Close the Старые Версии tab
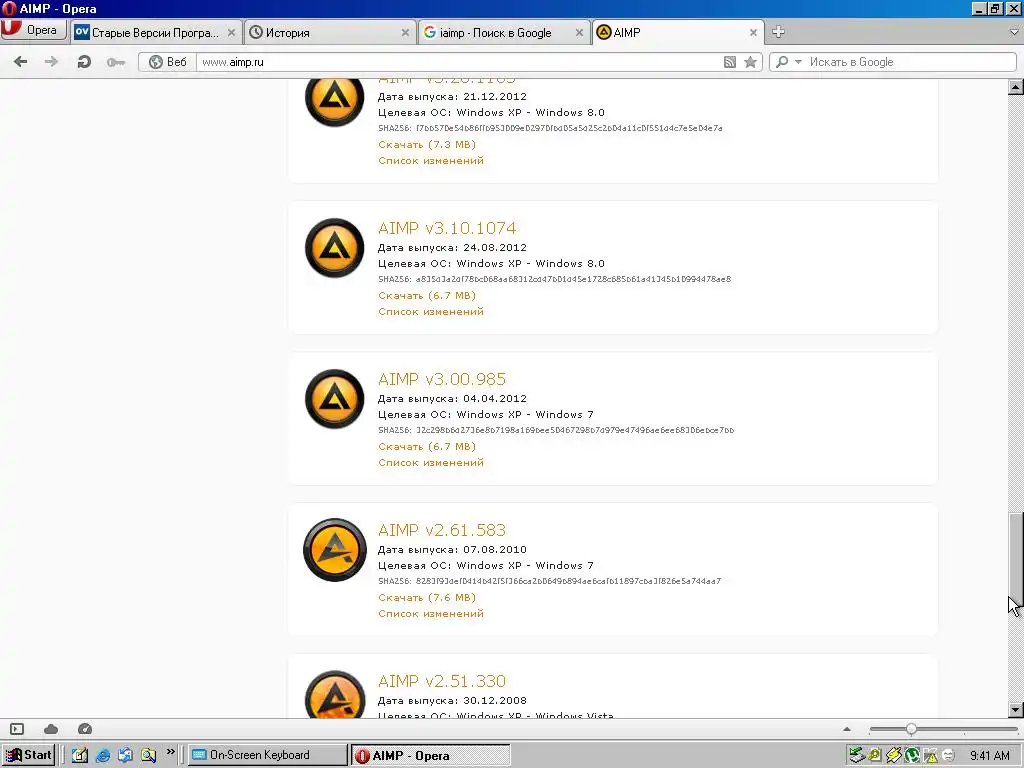Viewport: 1024px width, 768px height. click(231, 33)
